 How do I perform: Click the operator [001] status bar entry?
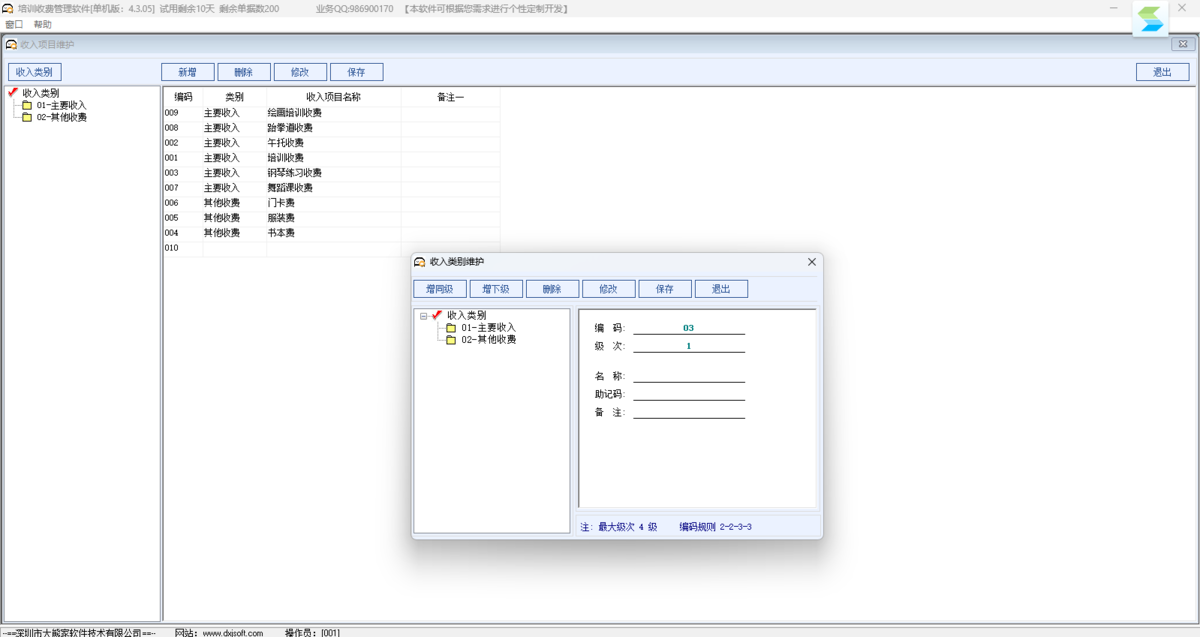pos(312,633)
